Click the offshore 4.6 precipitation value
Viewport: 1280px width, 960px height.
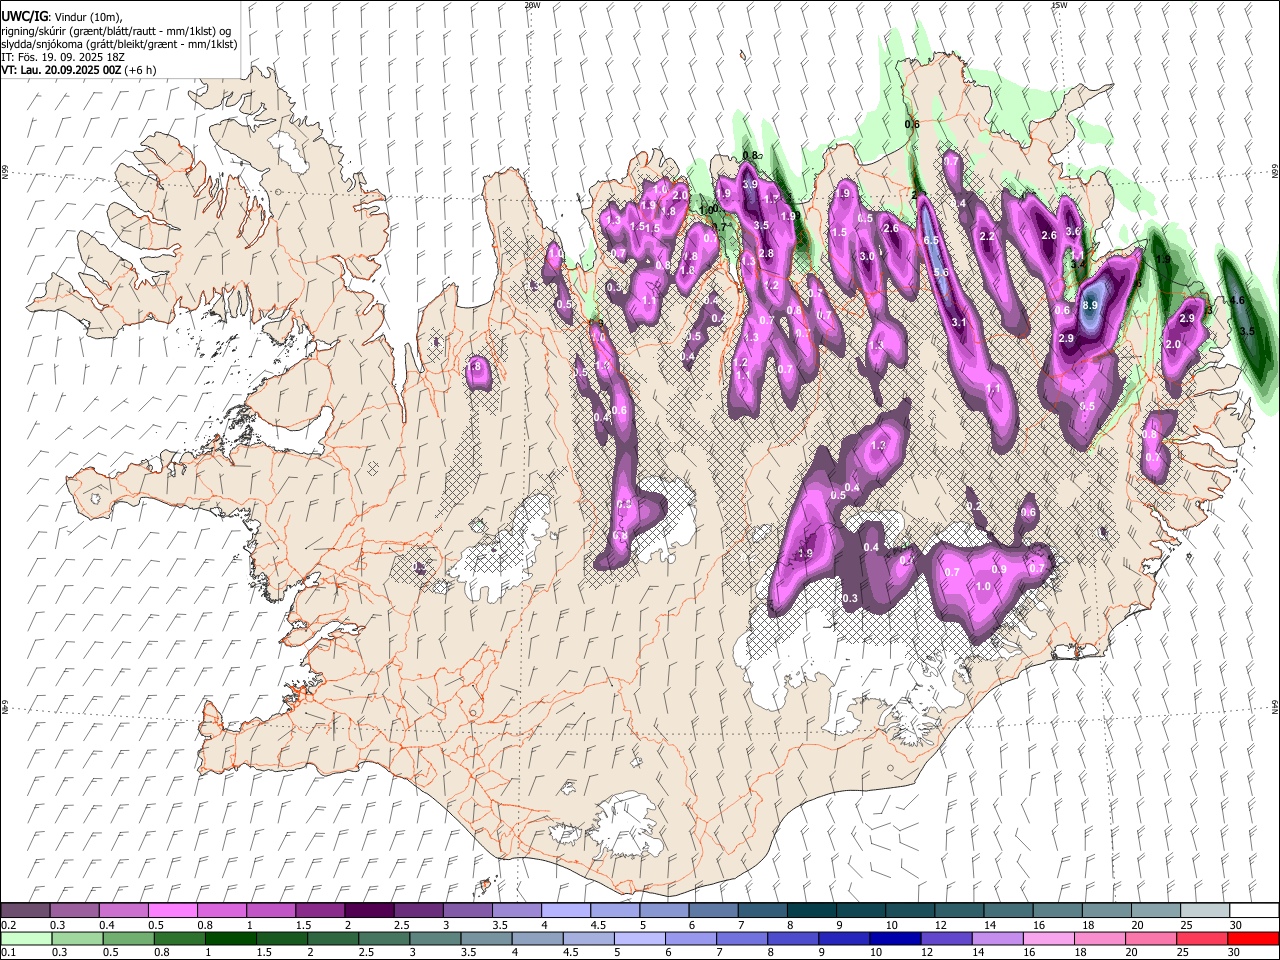[1237, 300]
